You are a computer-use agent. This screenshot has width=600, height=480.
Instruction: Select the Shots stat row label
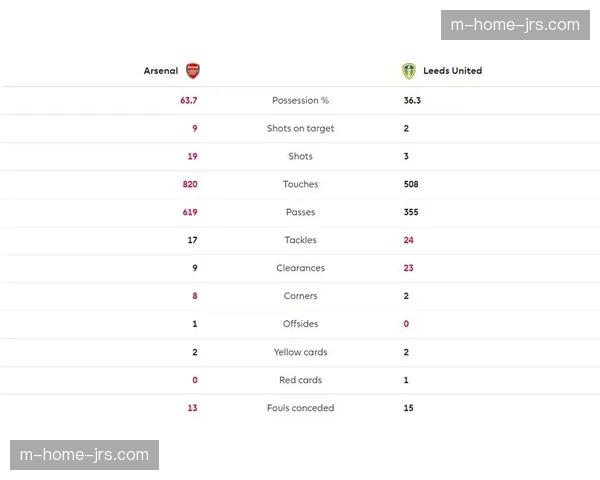pos(300,157)
